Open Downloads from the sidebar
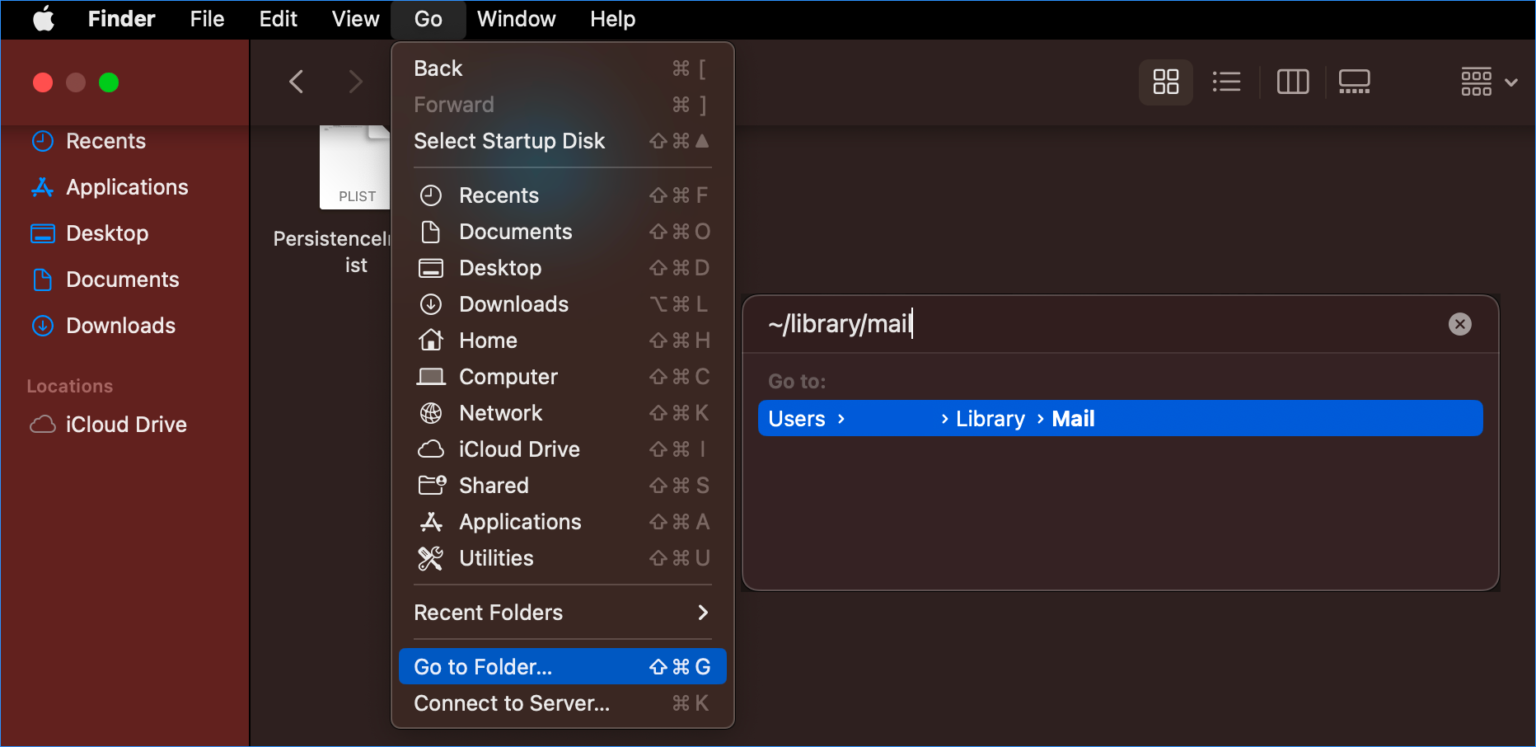The width and height of the screenshot is (1536, 747). tap(119, 325)
